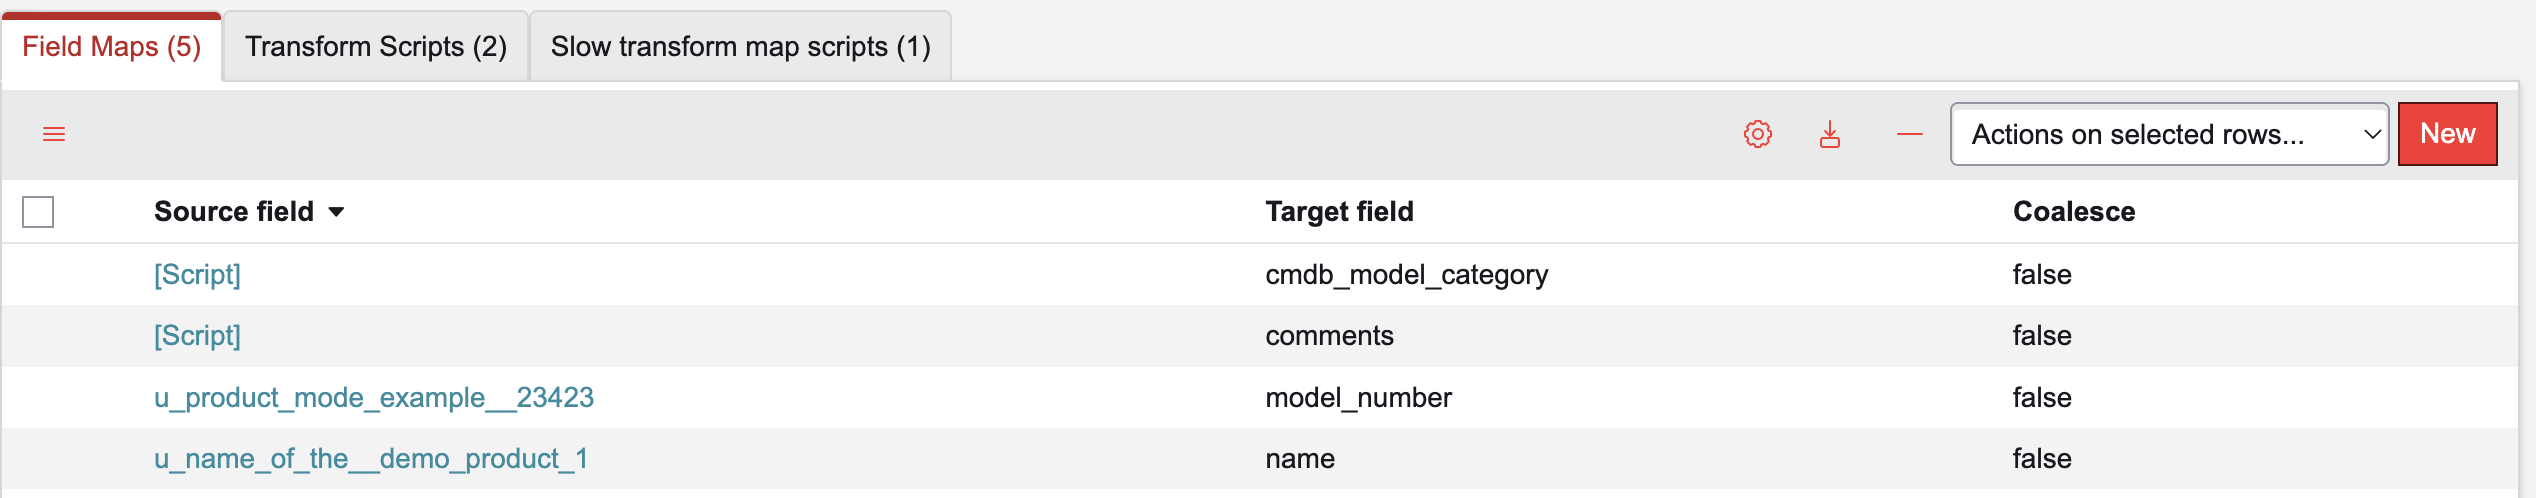Select the Field Maps tab
Viewport: 2536px width, 498px height.
tap(112, 47)
